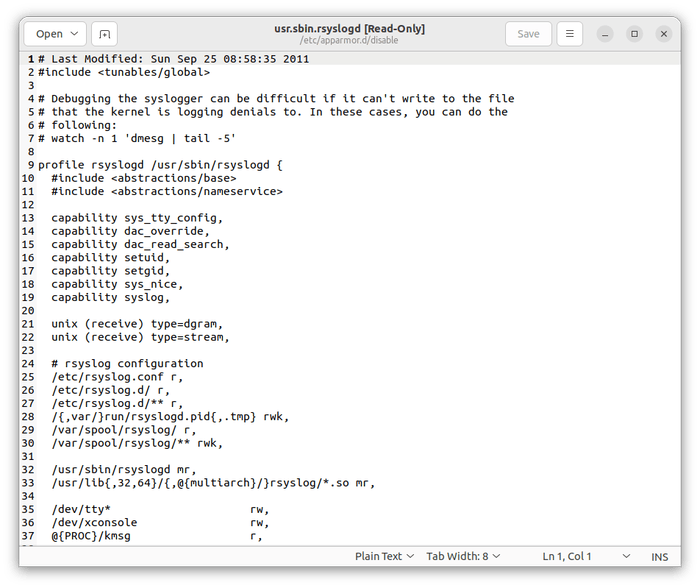Click '/var/spool/rsyslog/ r,' line

tap(124, 430)
